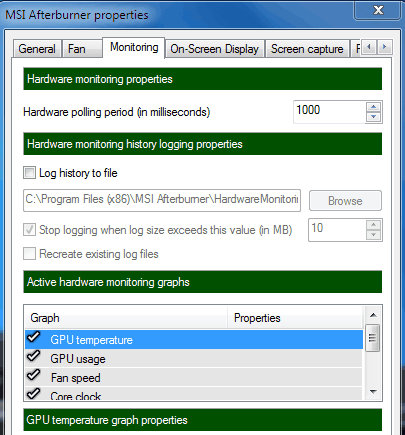Click the graph list scrollbar thumb
Viewport: 405px width, 435px height.
coord(373,338)
